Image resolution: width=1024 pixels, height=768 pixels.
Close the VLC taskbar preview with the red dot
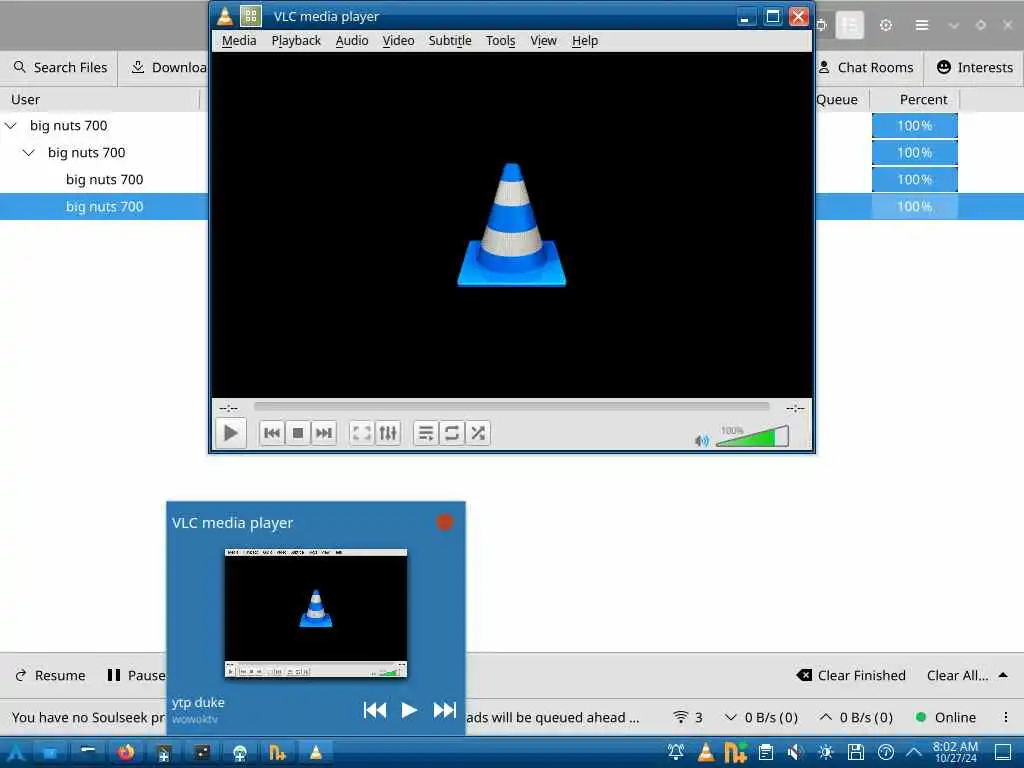(x=445, y=522)
